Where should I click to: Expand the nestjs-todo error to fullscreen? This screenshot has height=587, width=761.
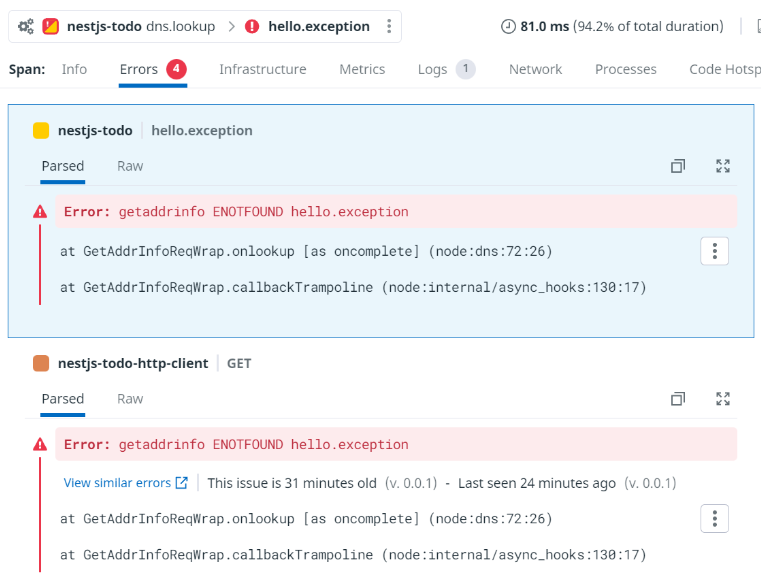pyautogui.click(x=723, y=166)
